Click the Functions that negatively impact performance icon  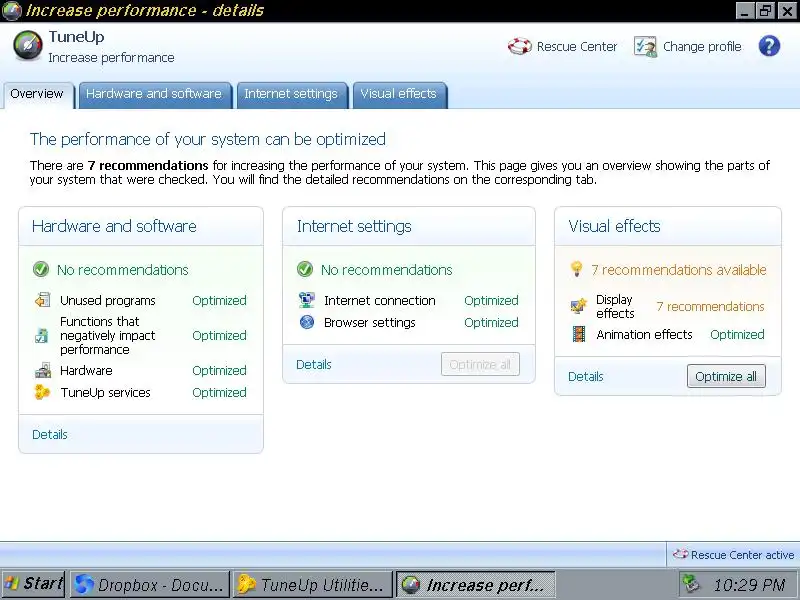[42, 335]
